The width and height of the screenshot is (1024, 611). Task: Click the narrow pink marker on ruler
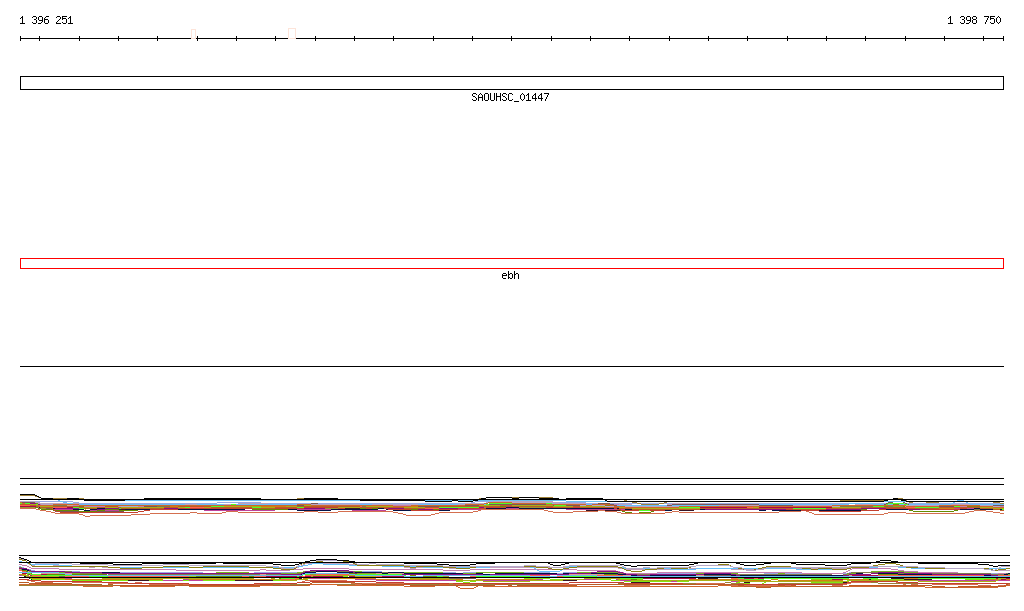(x=193, y=34)
